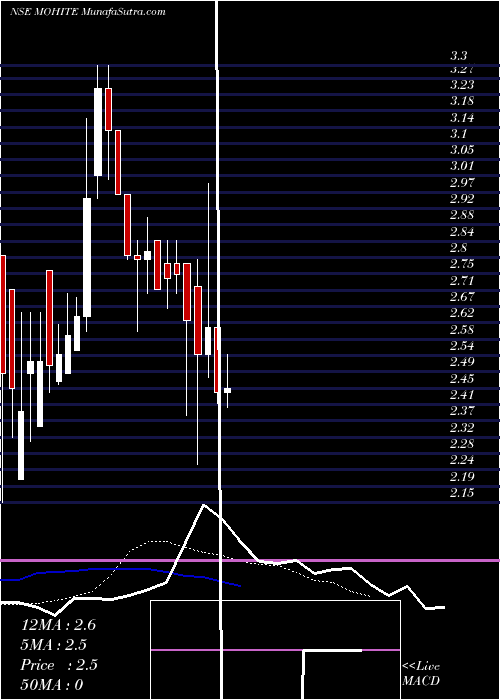Image resolution: width=500 pixels, height=700 pixels.
Task: Click the 2.24 price axis label
Action: (462, 460)
